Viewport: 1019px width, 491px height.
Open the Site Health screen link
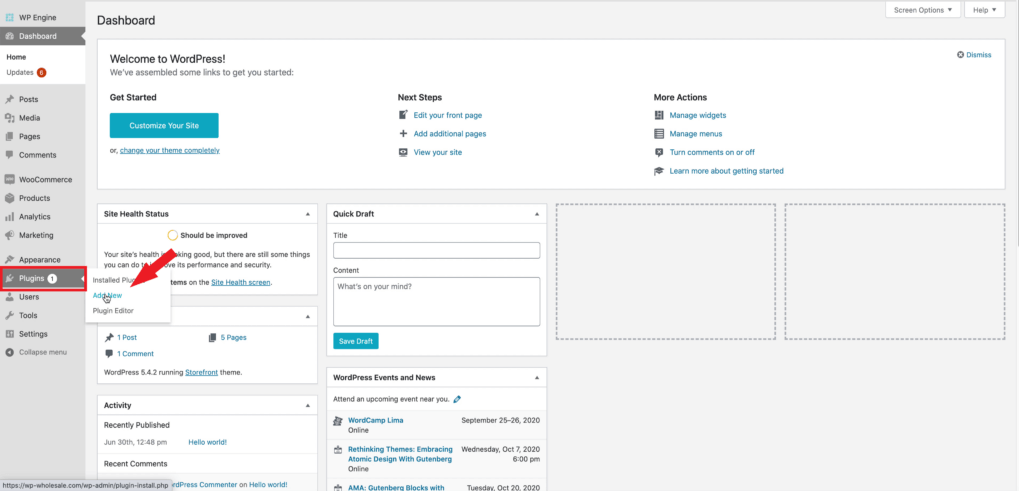point(241,283)
